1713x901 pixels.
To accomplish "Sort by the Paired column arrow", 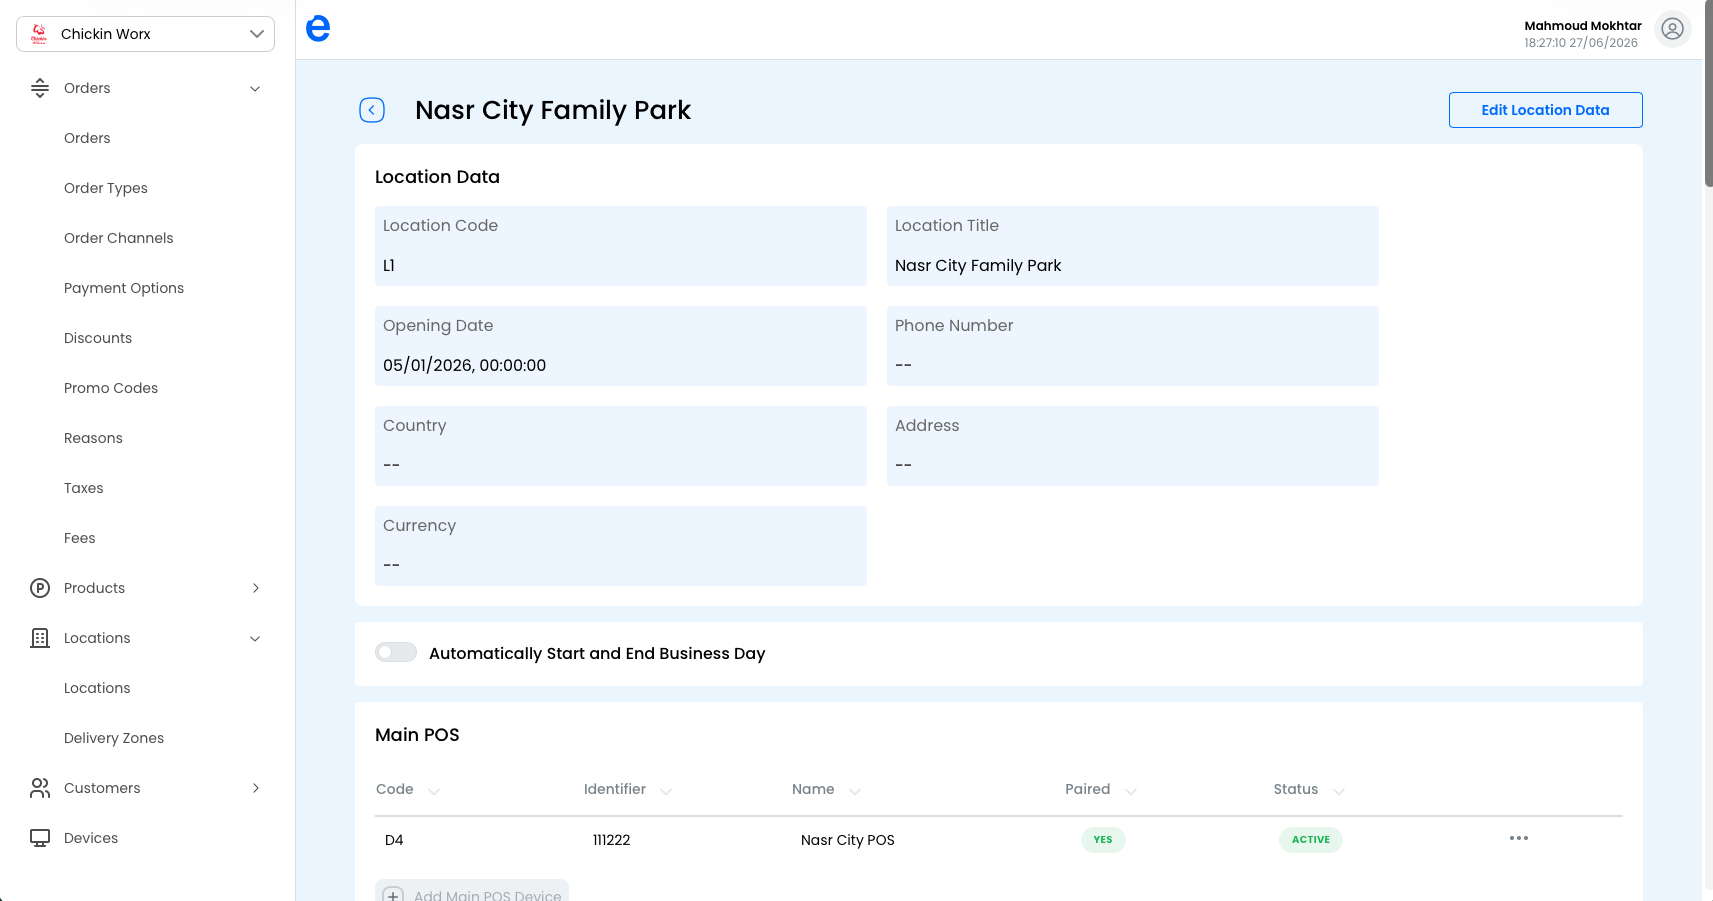I will 1131,791.
